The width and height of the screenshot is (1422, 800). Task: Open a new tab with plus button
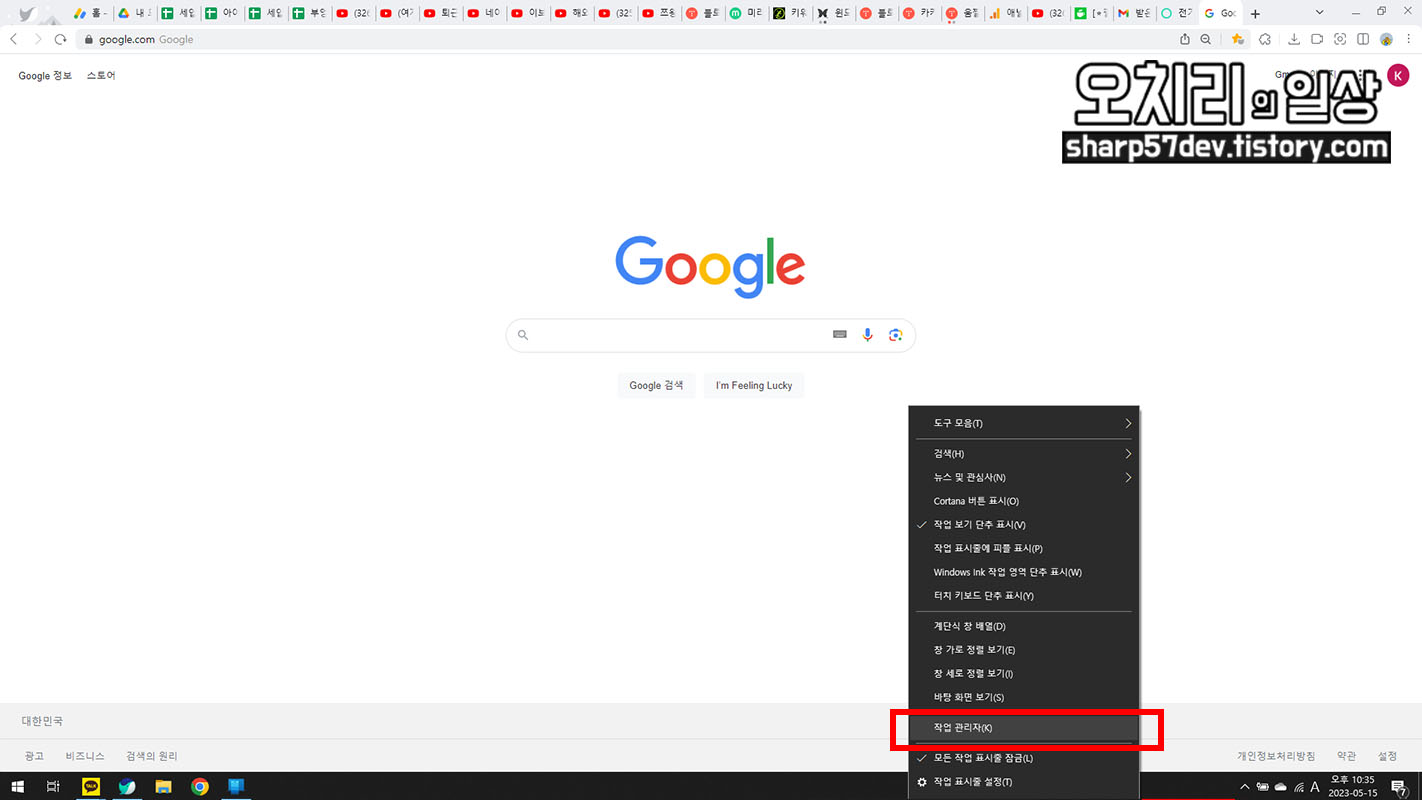[1256, 14]
